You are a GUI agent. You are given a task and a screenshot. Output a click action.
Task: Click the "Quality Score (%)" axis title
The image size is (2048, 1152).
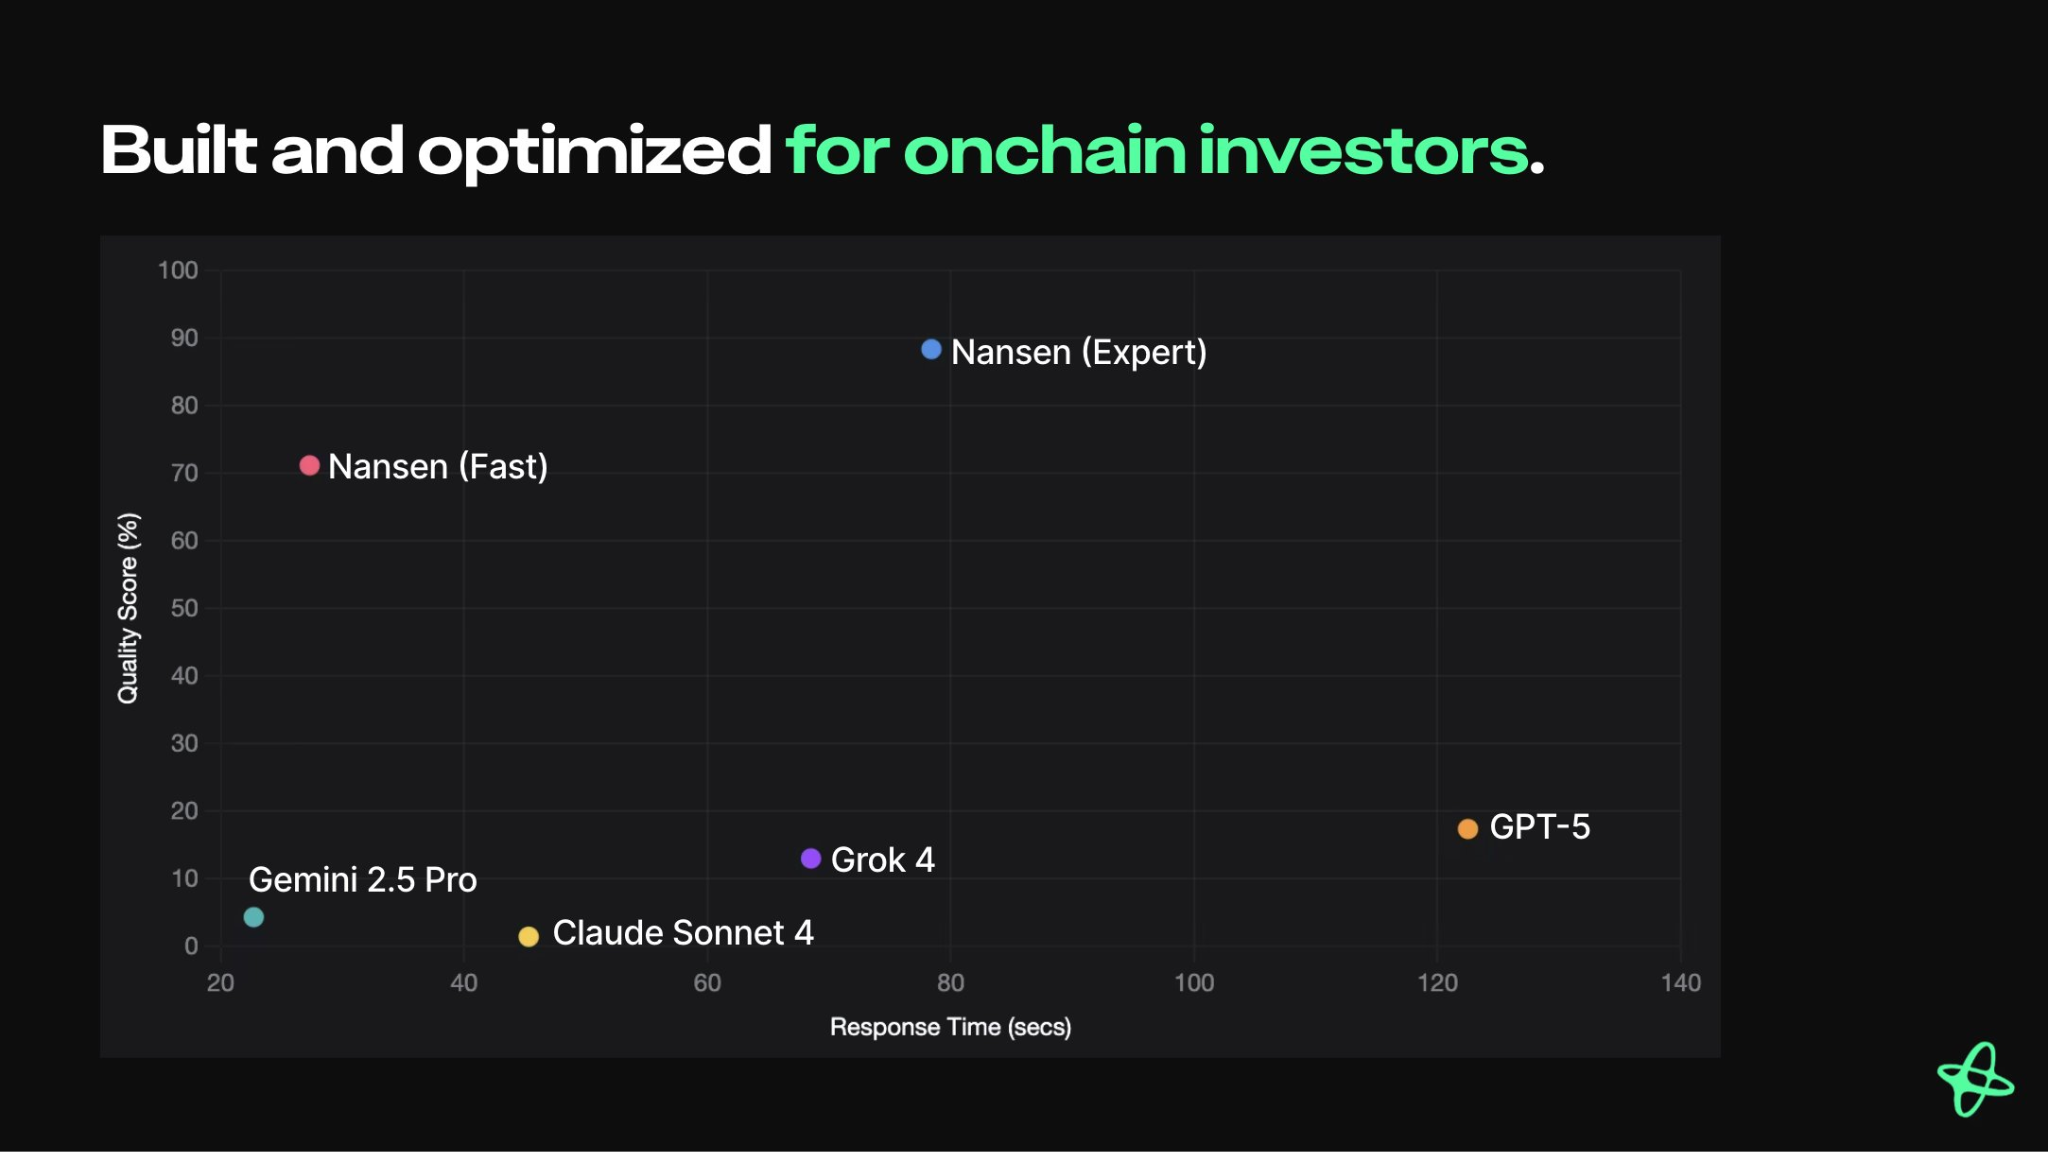pyautogui.click(x=128, y=608)
